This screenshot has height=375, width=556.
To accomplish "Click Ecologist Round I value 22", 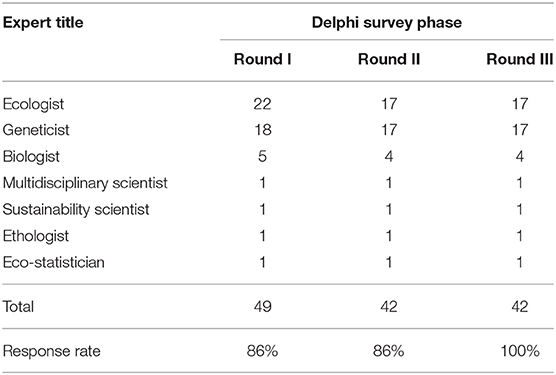I will (x=262, y=104).
